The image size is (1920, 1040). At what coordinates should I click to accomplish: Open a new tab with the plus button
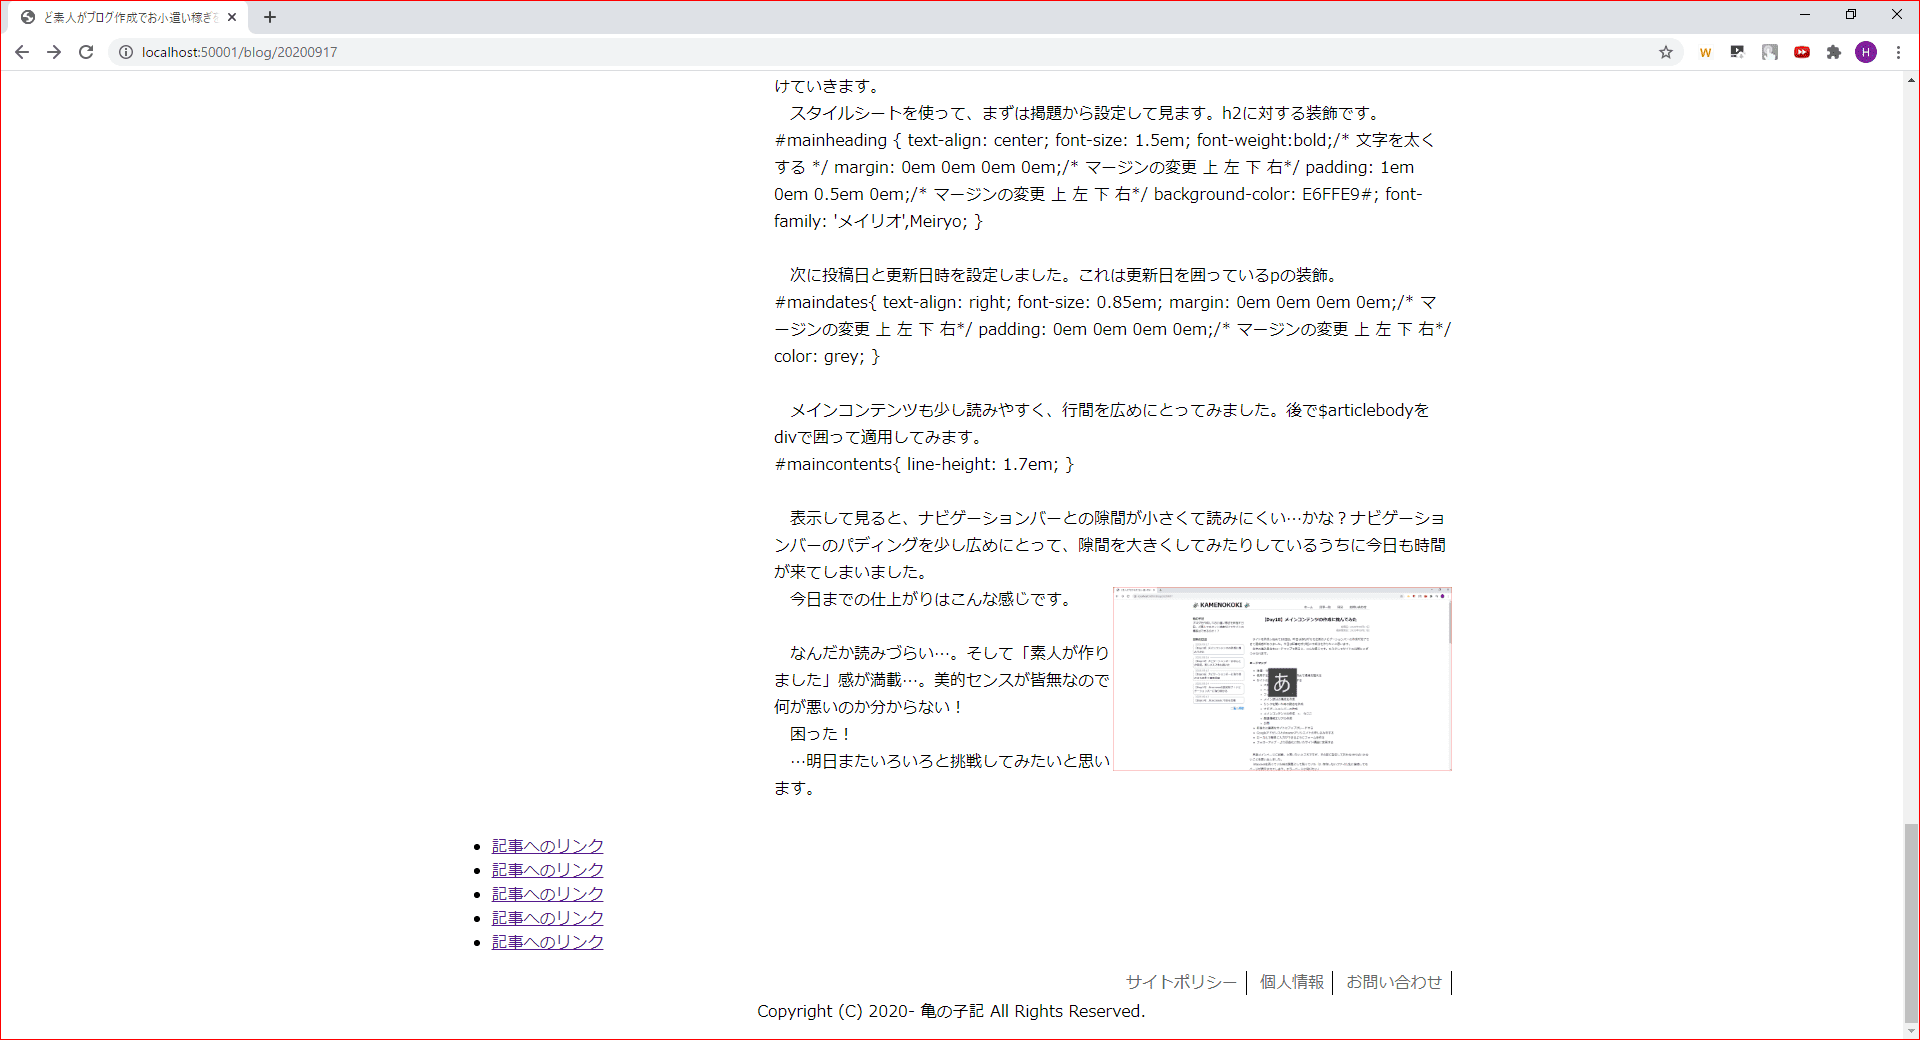click(270, 16)
